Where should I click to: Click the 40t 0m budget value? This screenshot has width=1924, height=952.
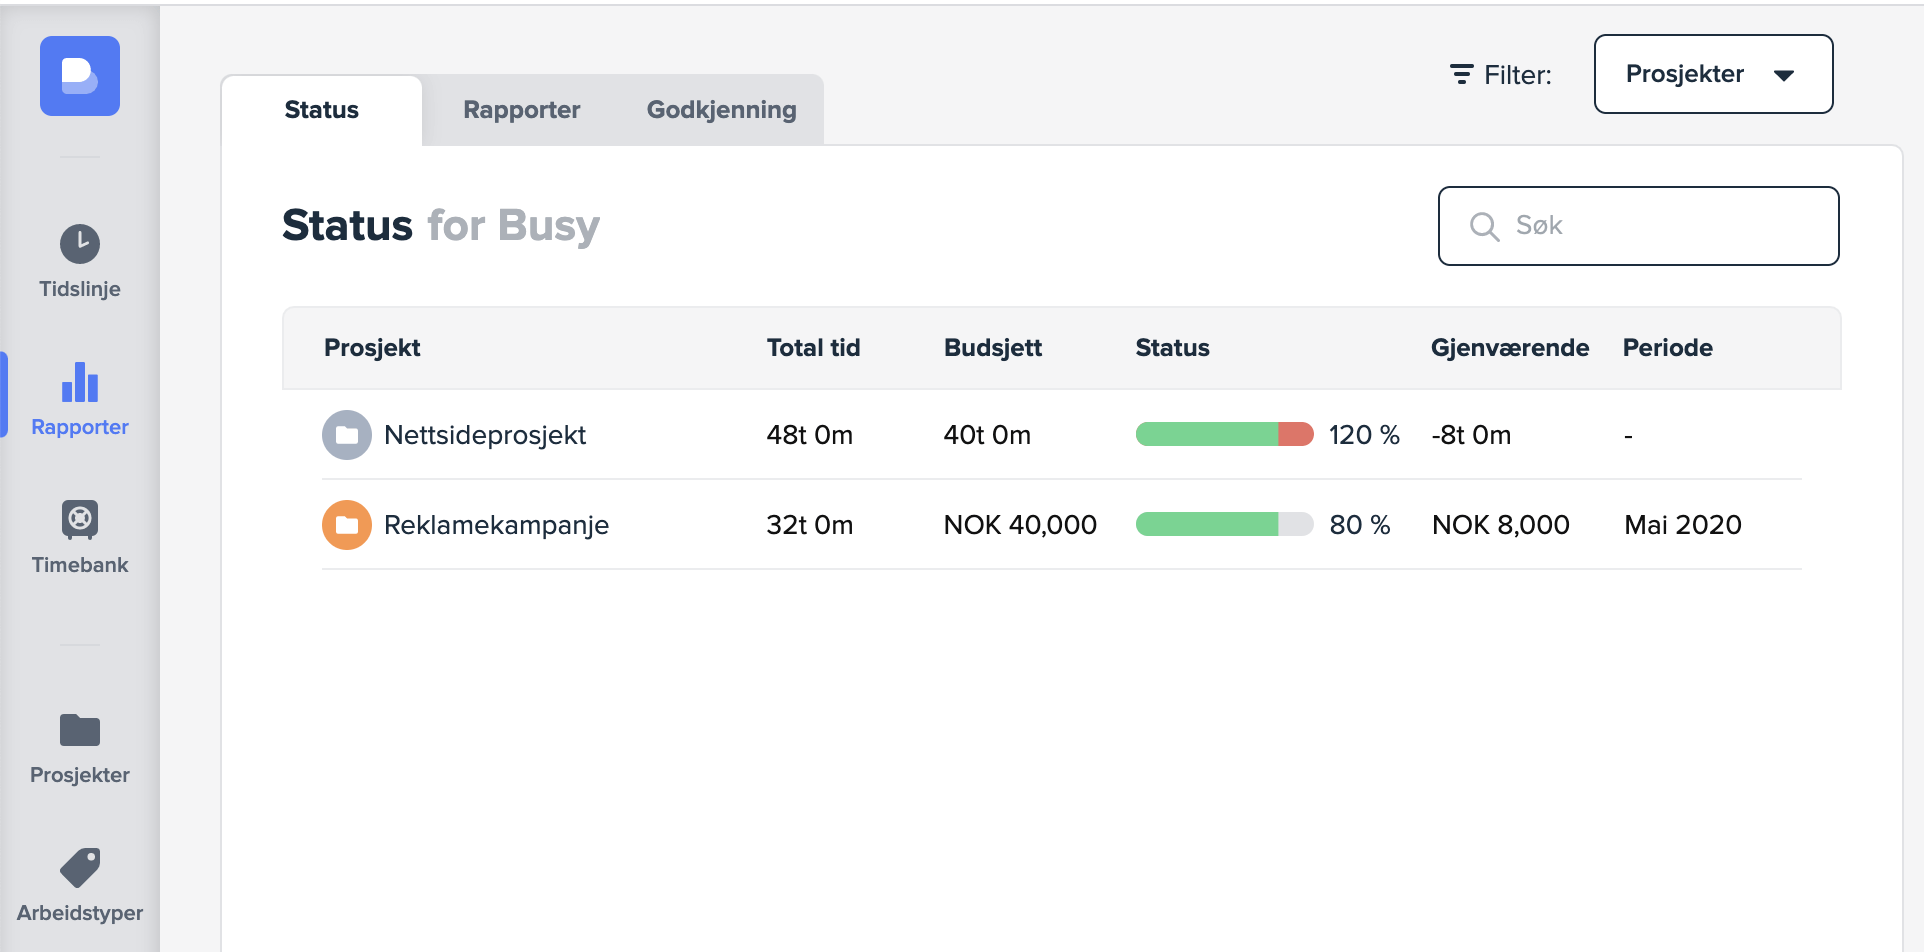tap(987, 435)
